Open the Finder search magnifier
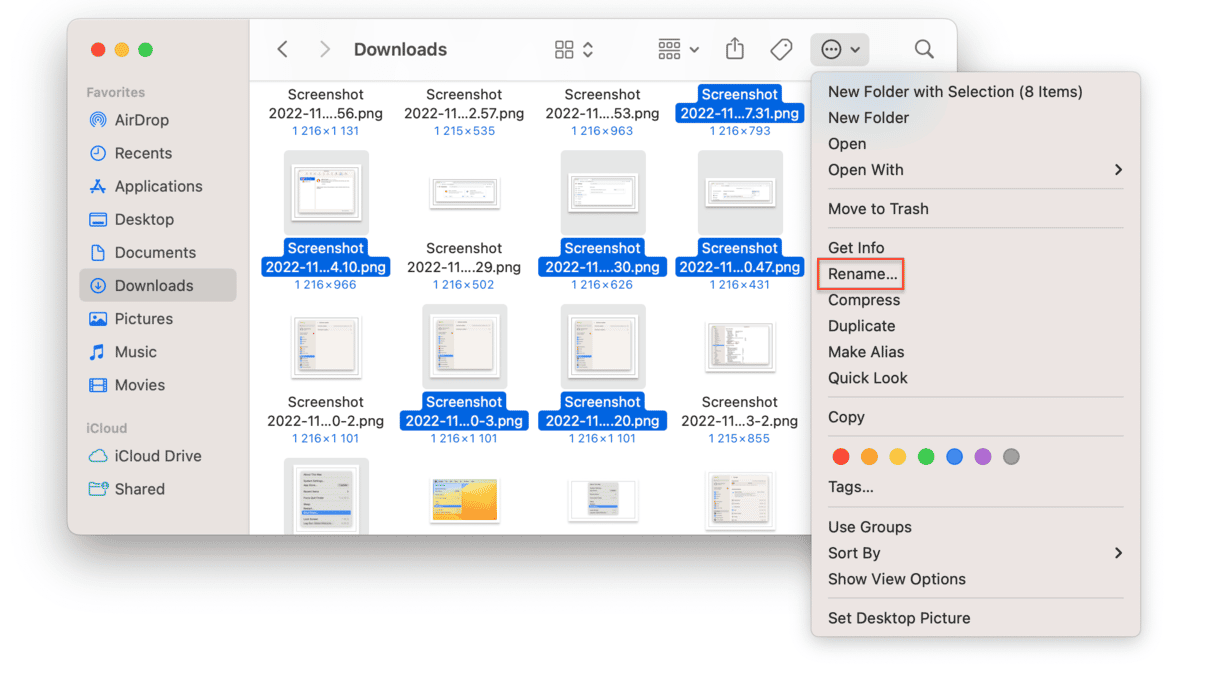Viewport: 1216px width, 679px height. [924, 49]
